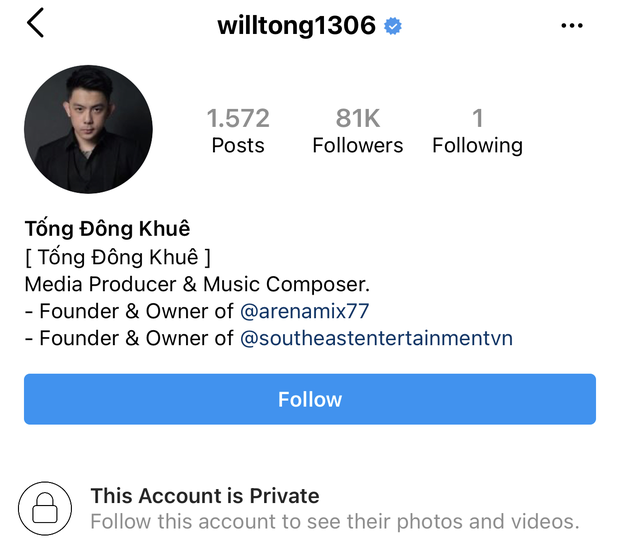Image resolution: width=620 pixels, height=558 pixels.
Task: Select the bold Tống Đông Khuê display name
Action: click(107, 229)
